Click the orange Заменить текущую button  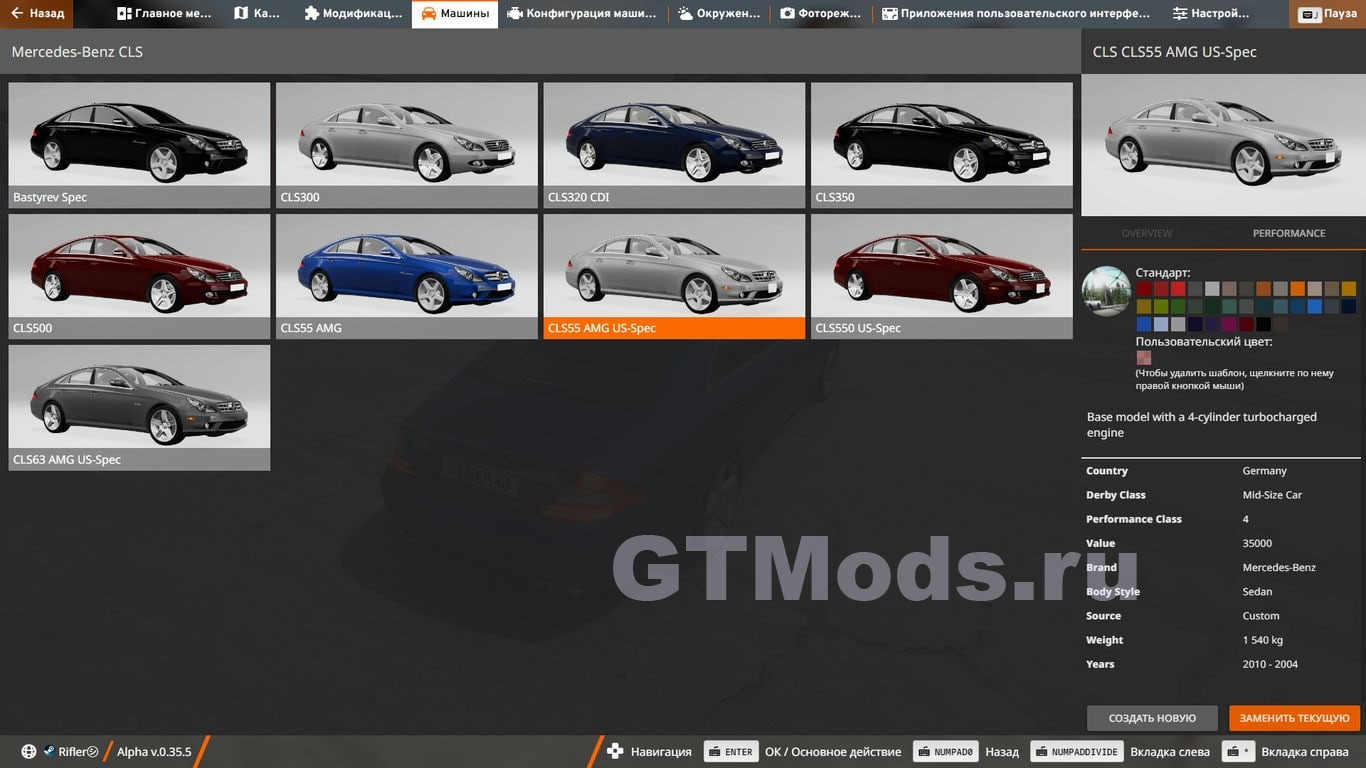(x=1295, y=718)
